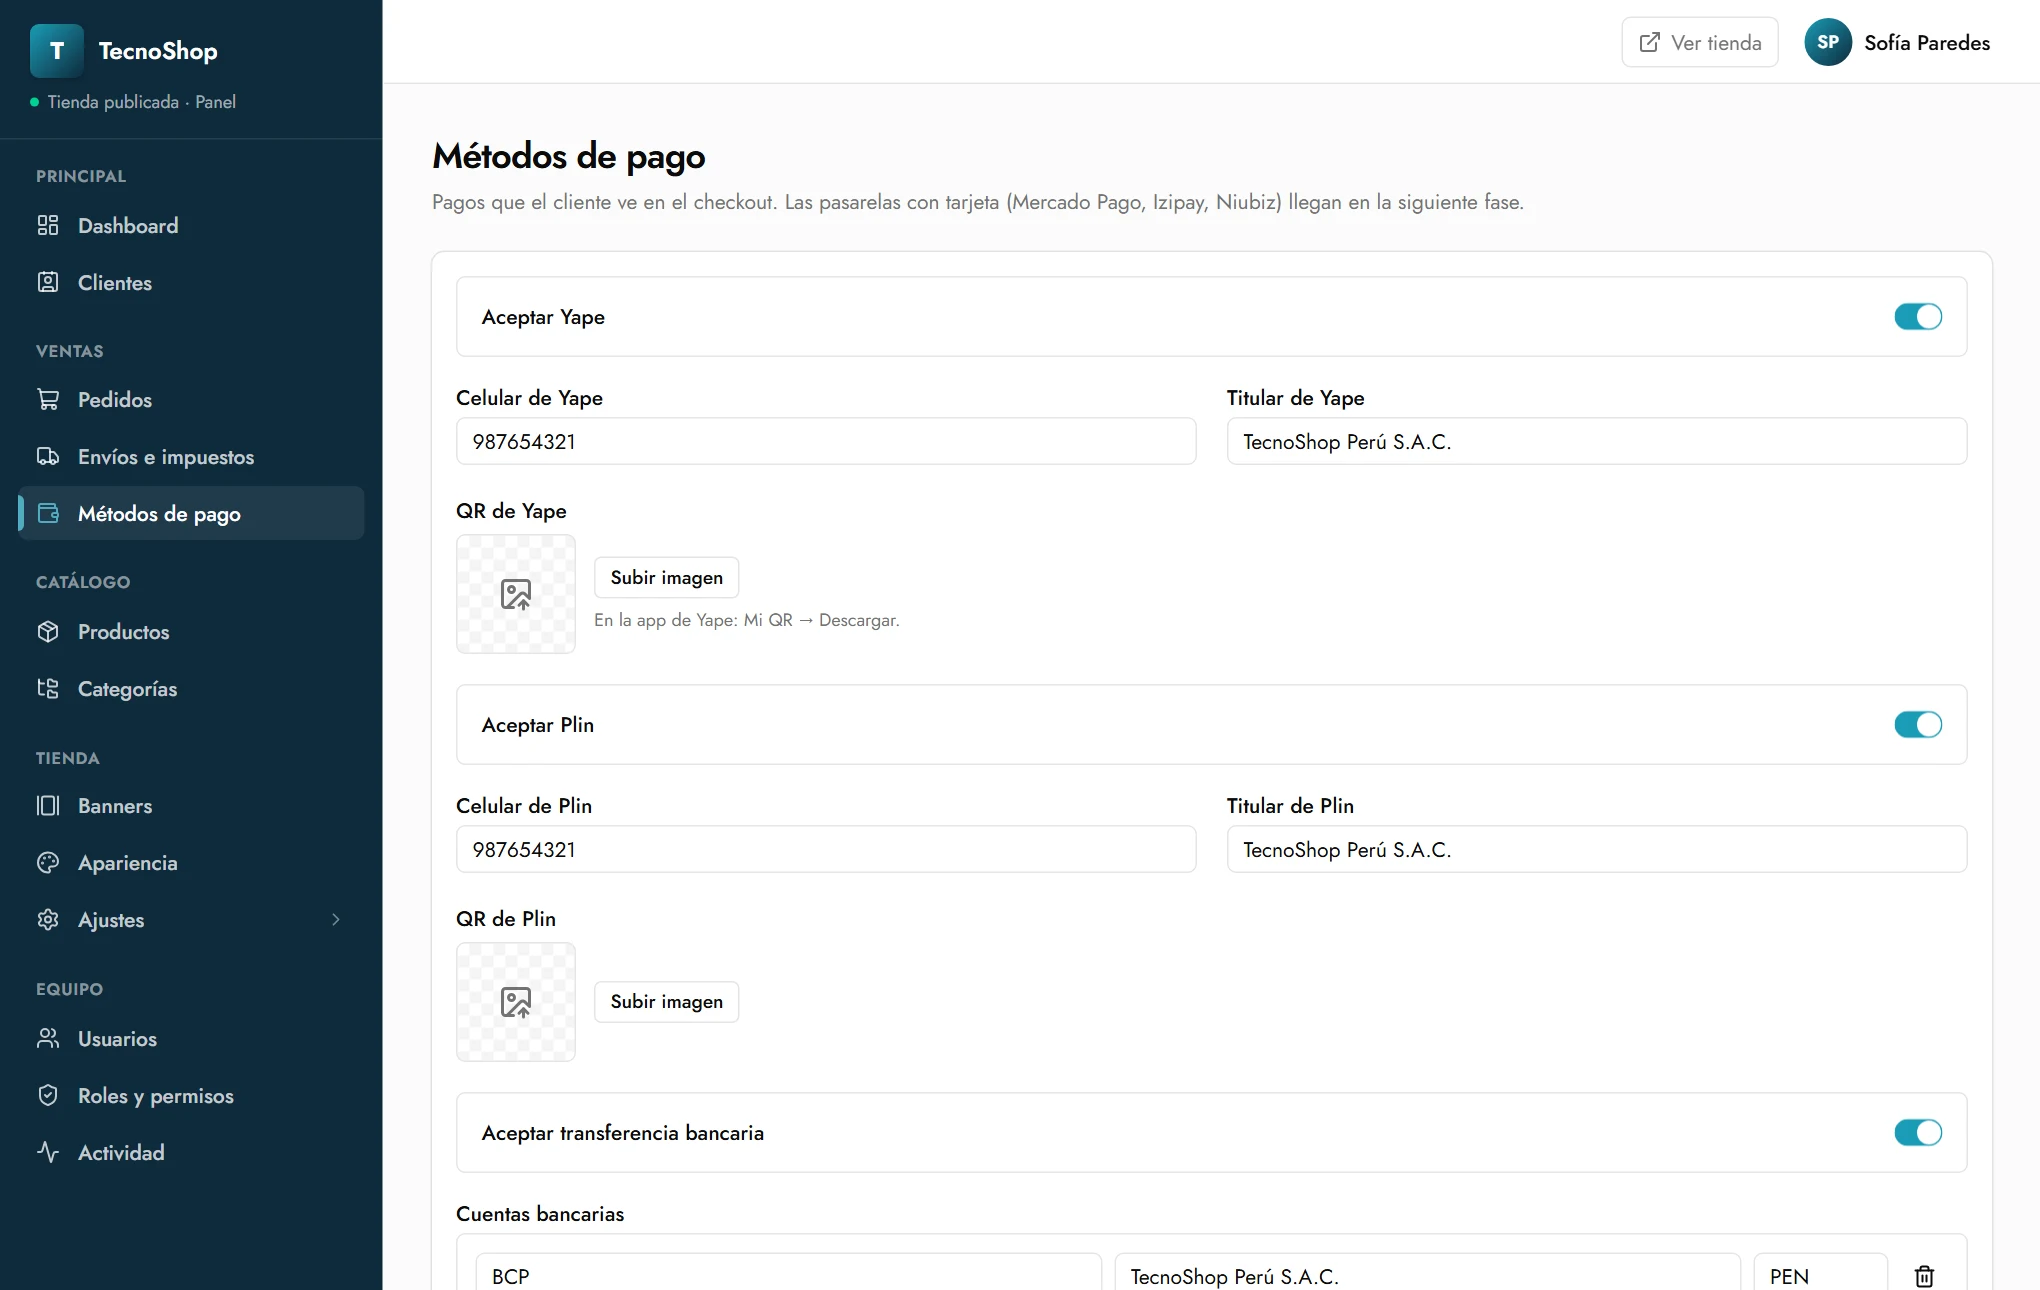Click the Roles y permisos shield icon
This screenshot has width=2040, height=1290.
(x=48, y=1095)
